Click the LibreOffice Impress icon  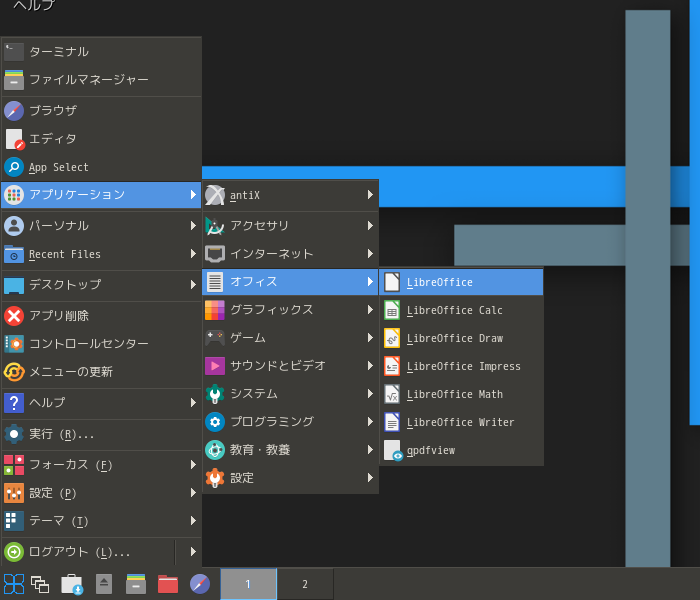[x=392, y=367]
